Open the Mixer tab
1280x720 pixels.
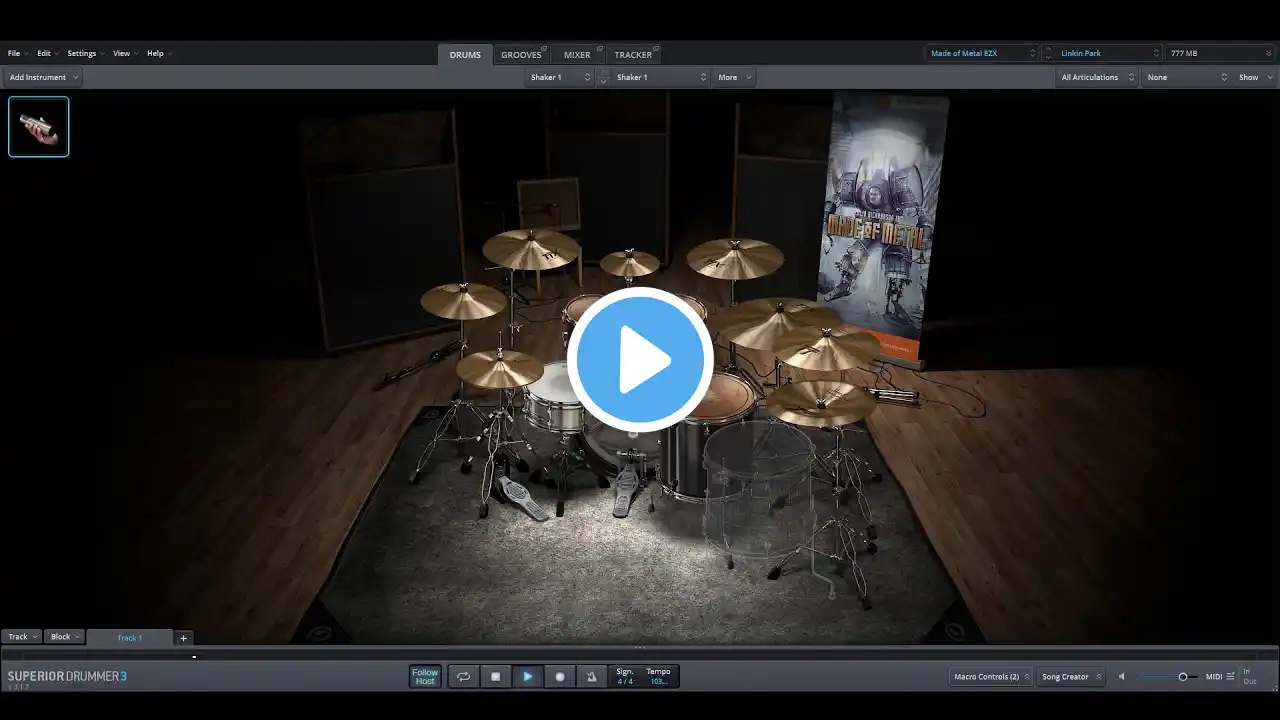point(579,55)
